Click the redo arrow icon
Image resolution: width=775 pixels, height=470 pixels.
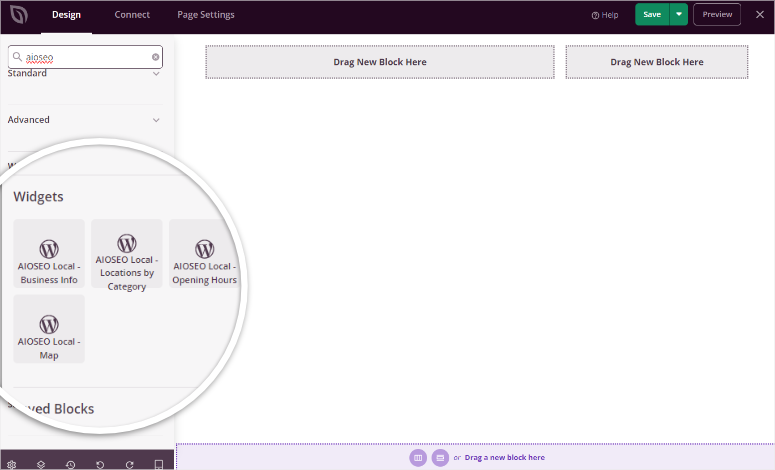click(x=129, y=465)
